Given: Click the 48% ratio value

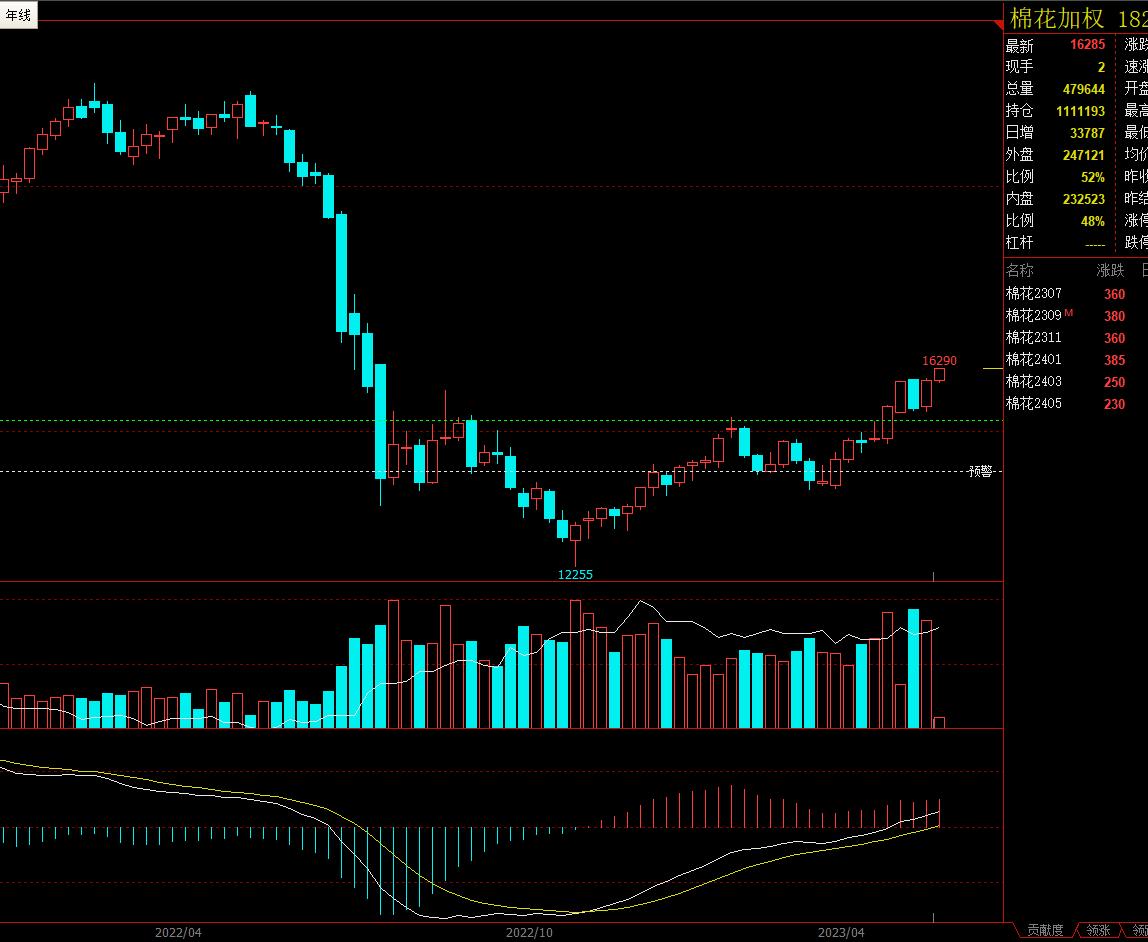Looking at the screenshot, I should [x=1092, y=221].
